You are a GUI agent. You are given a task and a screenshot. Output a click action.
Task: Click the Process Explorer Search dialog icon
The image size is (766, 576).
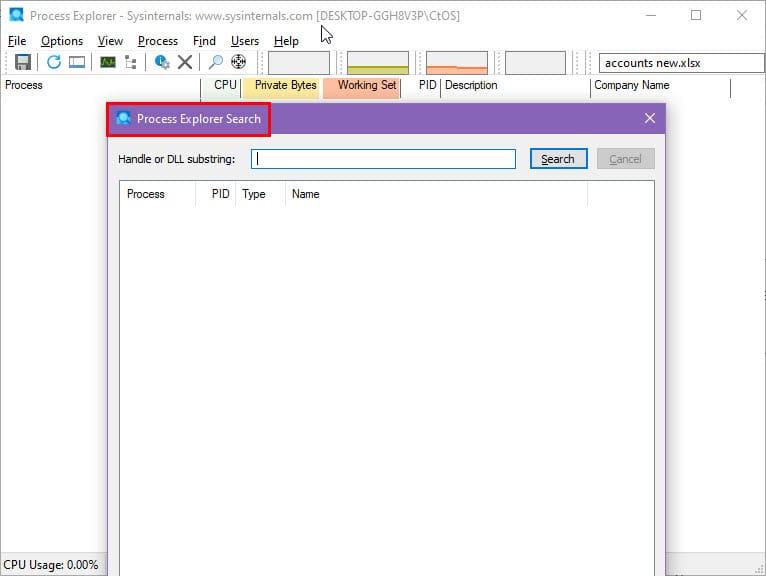click(x=124, y=118)
